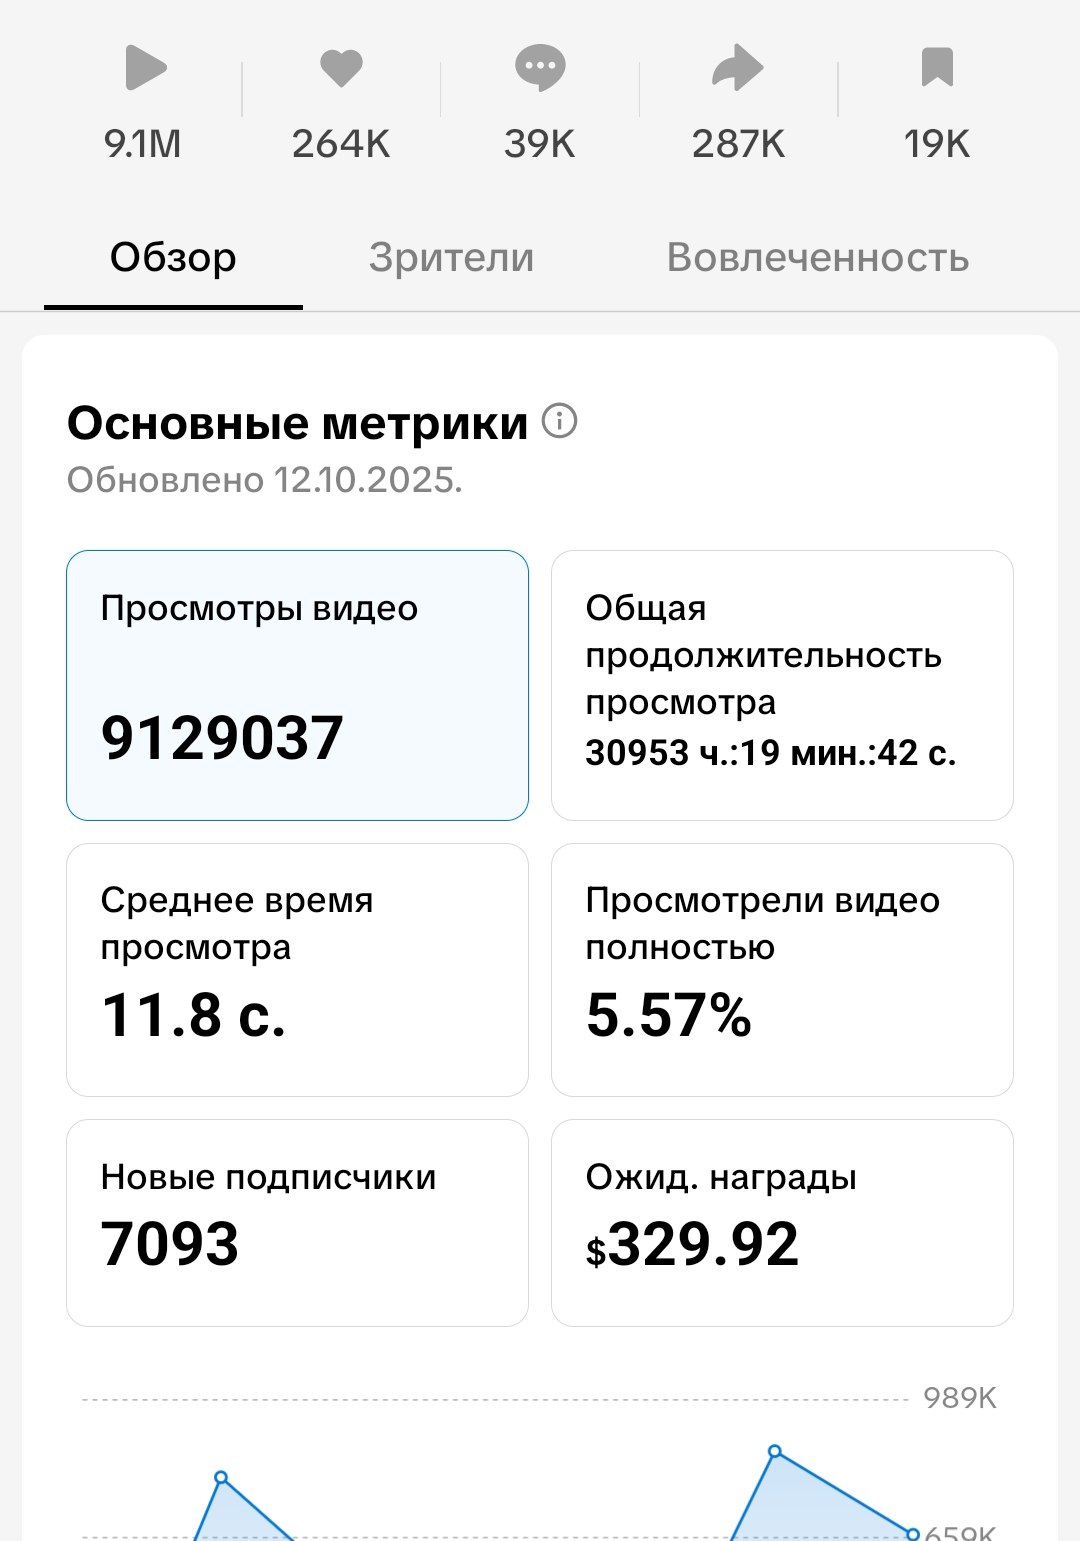Tap the play icon above 9.1M
The image size is (1080, 1541).
(145, 69)
